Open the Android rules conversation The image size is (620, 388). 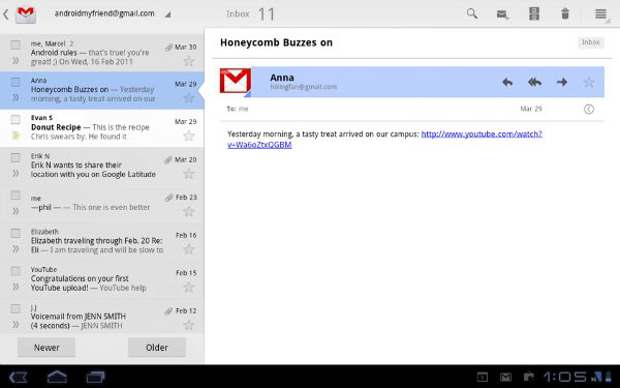tap(102, 53)
